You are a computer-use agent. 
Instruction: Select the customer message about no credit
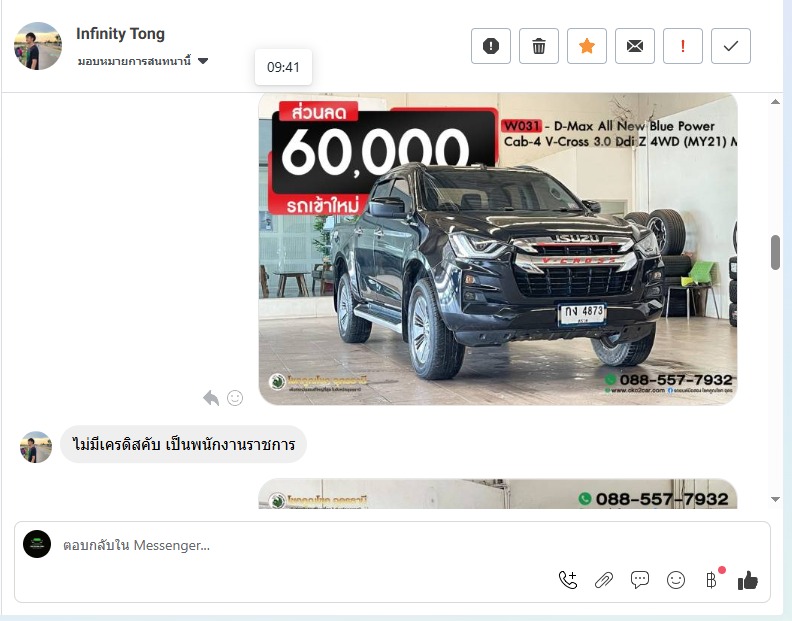click(183, 444)
